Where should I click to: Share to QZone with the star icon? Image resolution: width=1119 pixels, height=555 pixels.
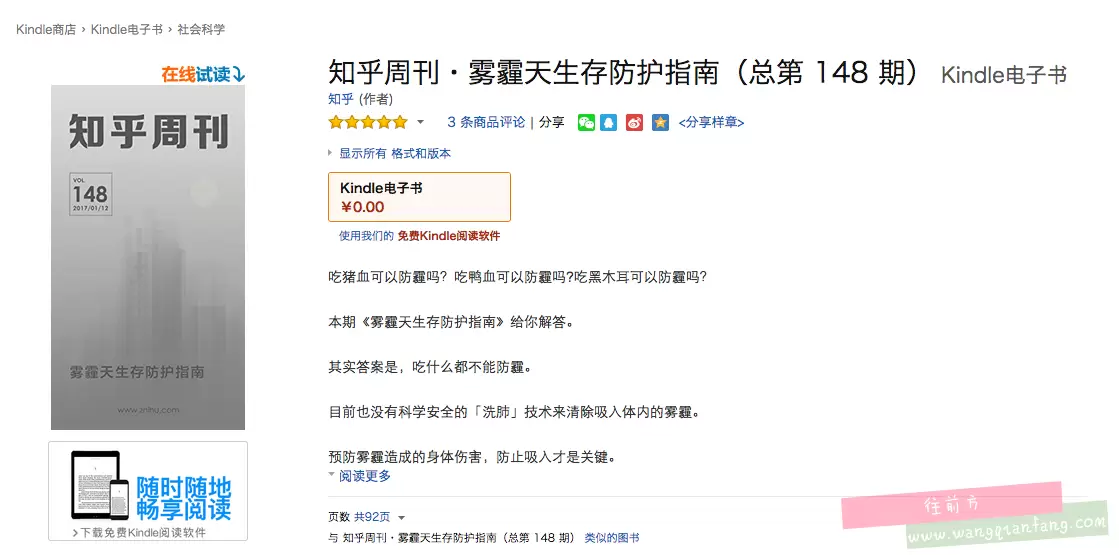coord(660,122)
